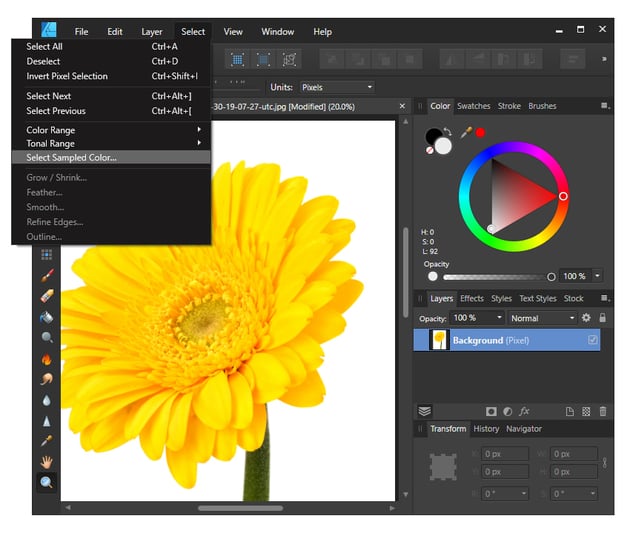Add new layer page icon

point(570,411)
